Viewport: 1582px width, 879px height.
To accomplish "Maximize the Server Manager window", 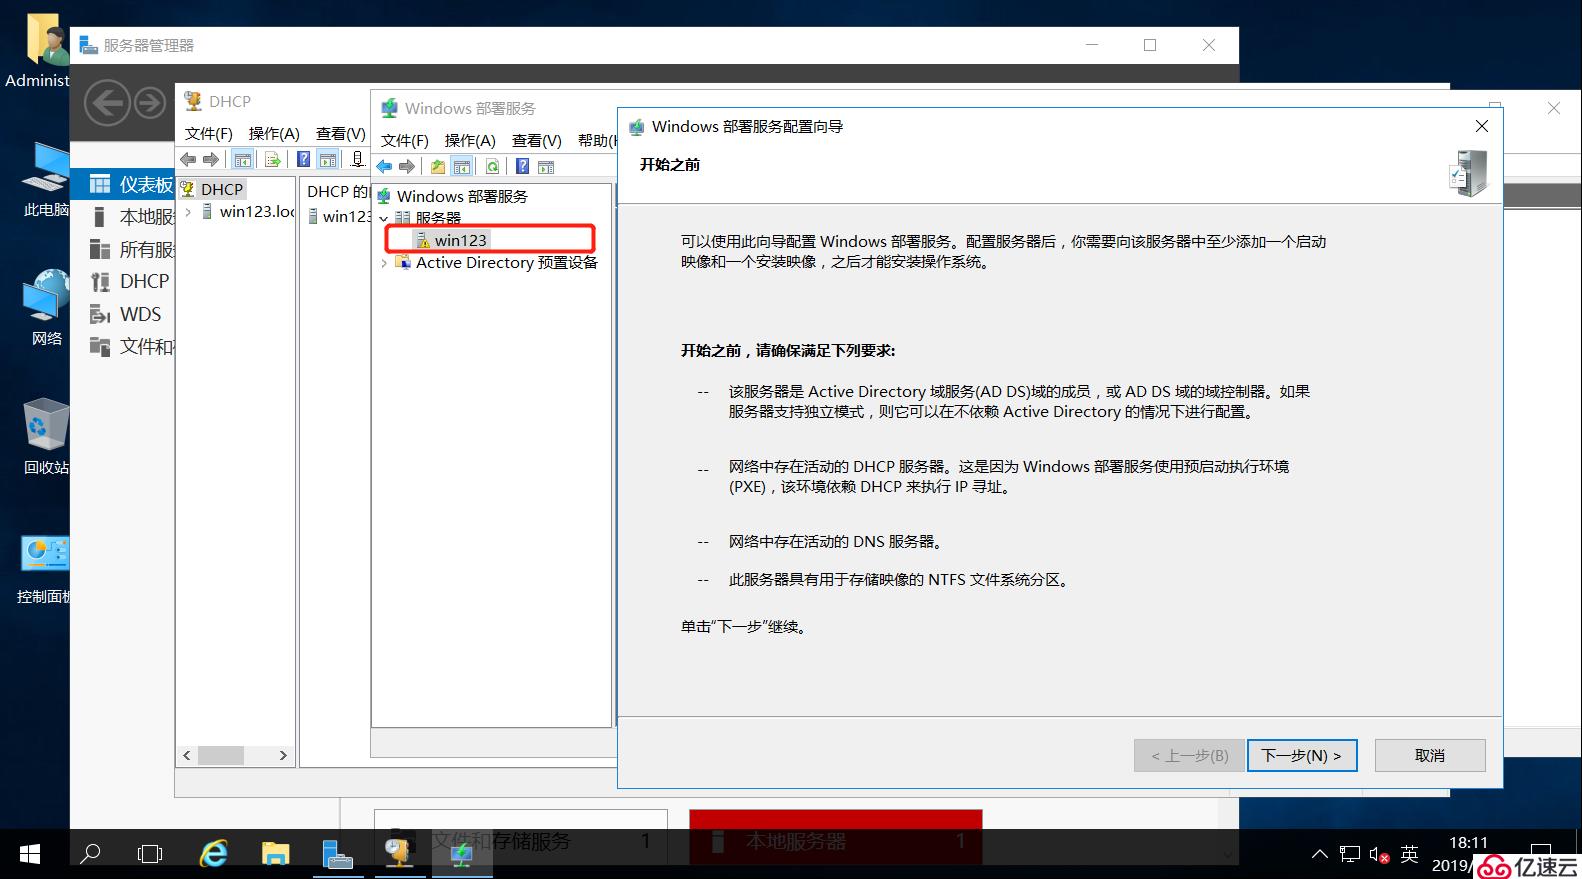I will 1150,45.
